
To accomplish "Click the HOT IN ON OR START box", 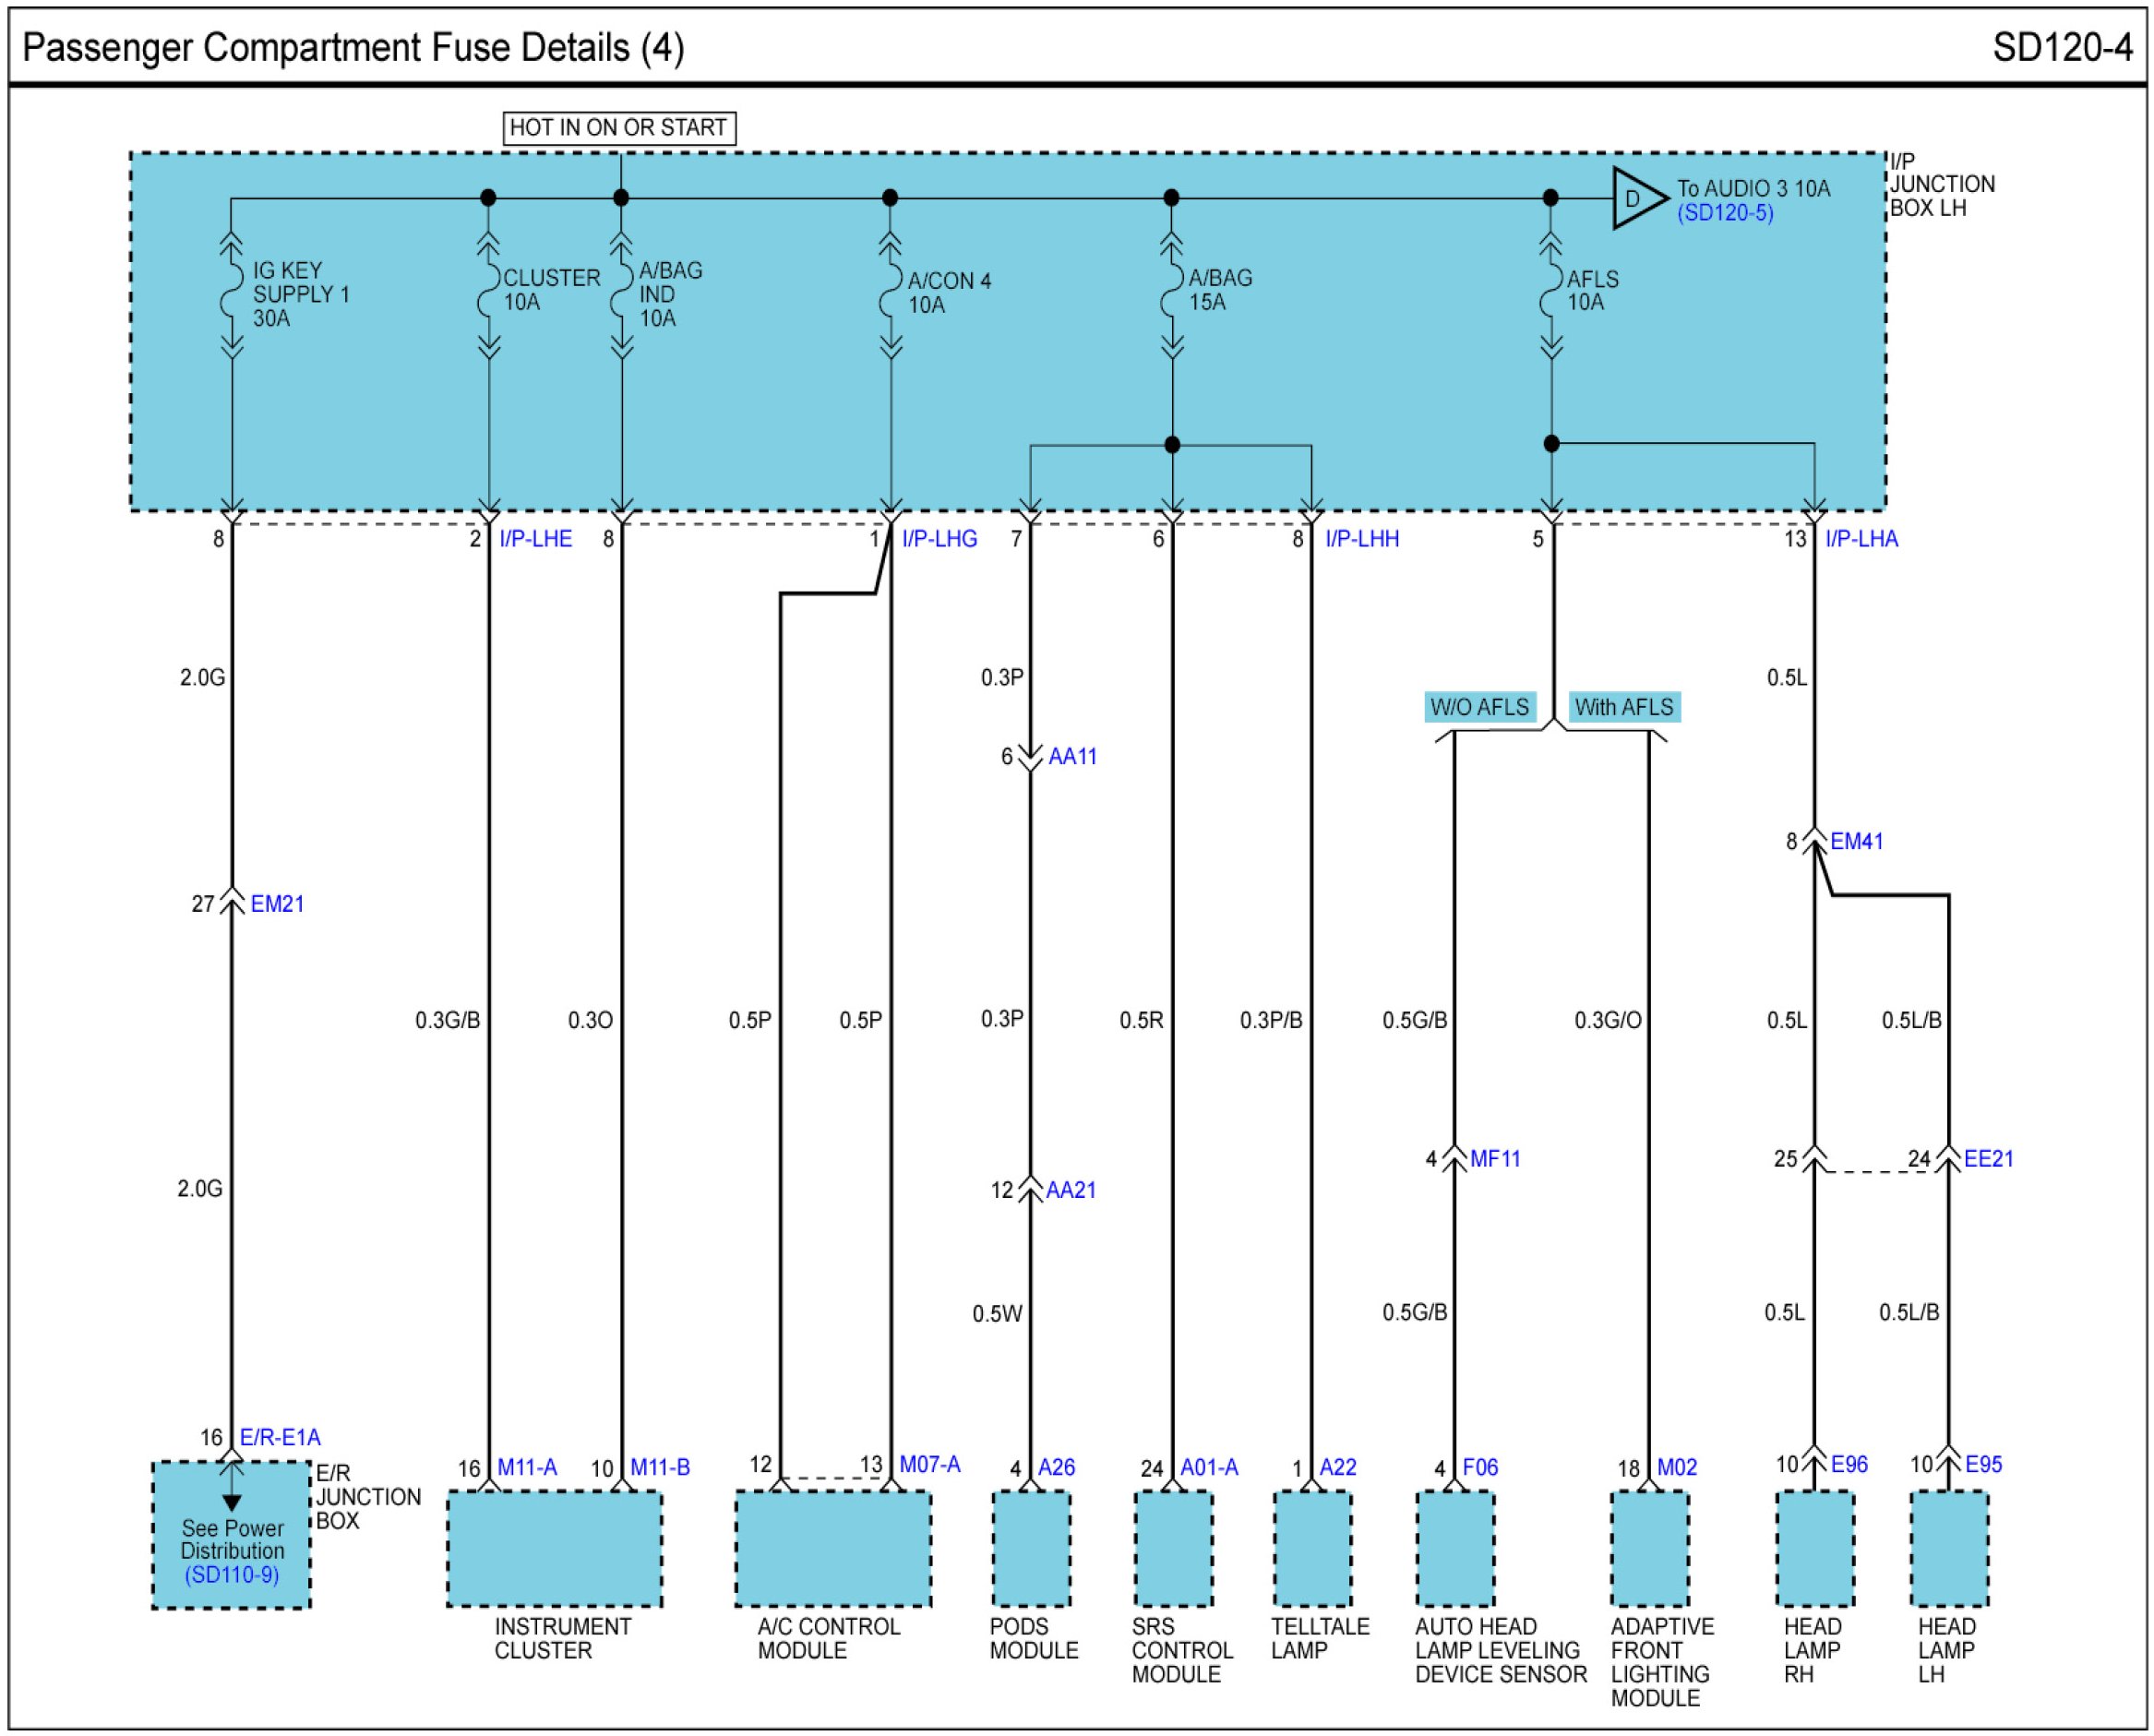I will [618, 128].
